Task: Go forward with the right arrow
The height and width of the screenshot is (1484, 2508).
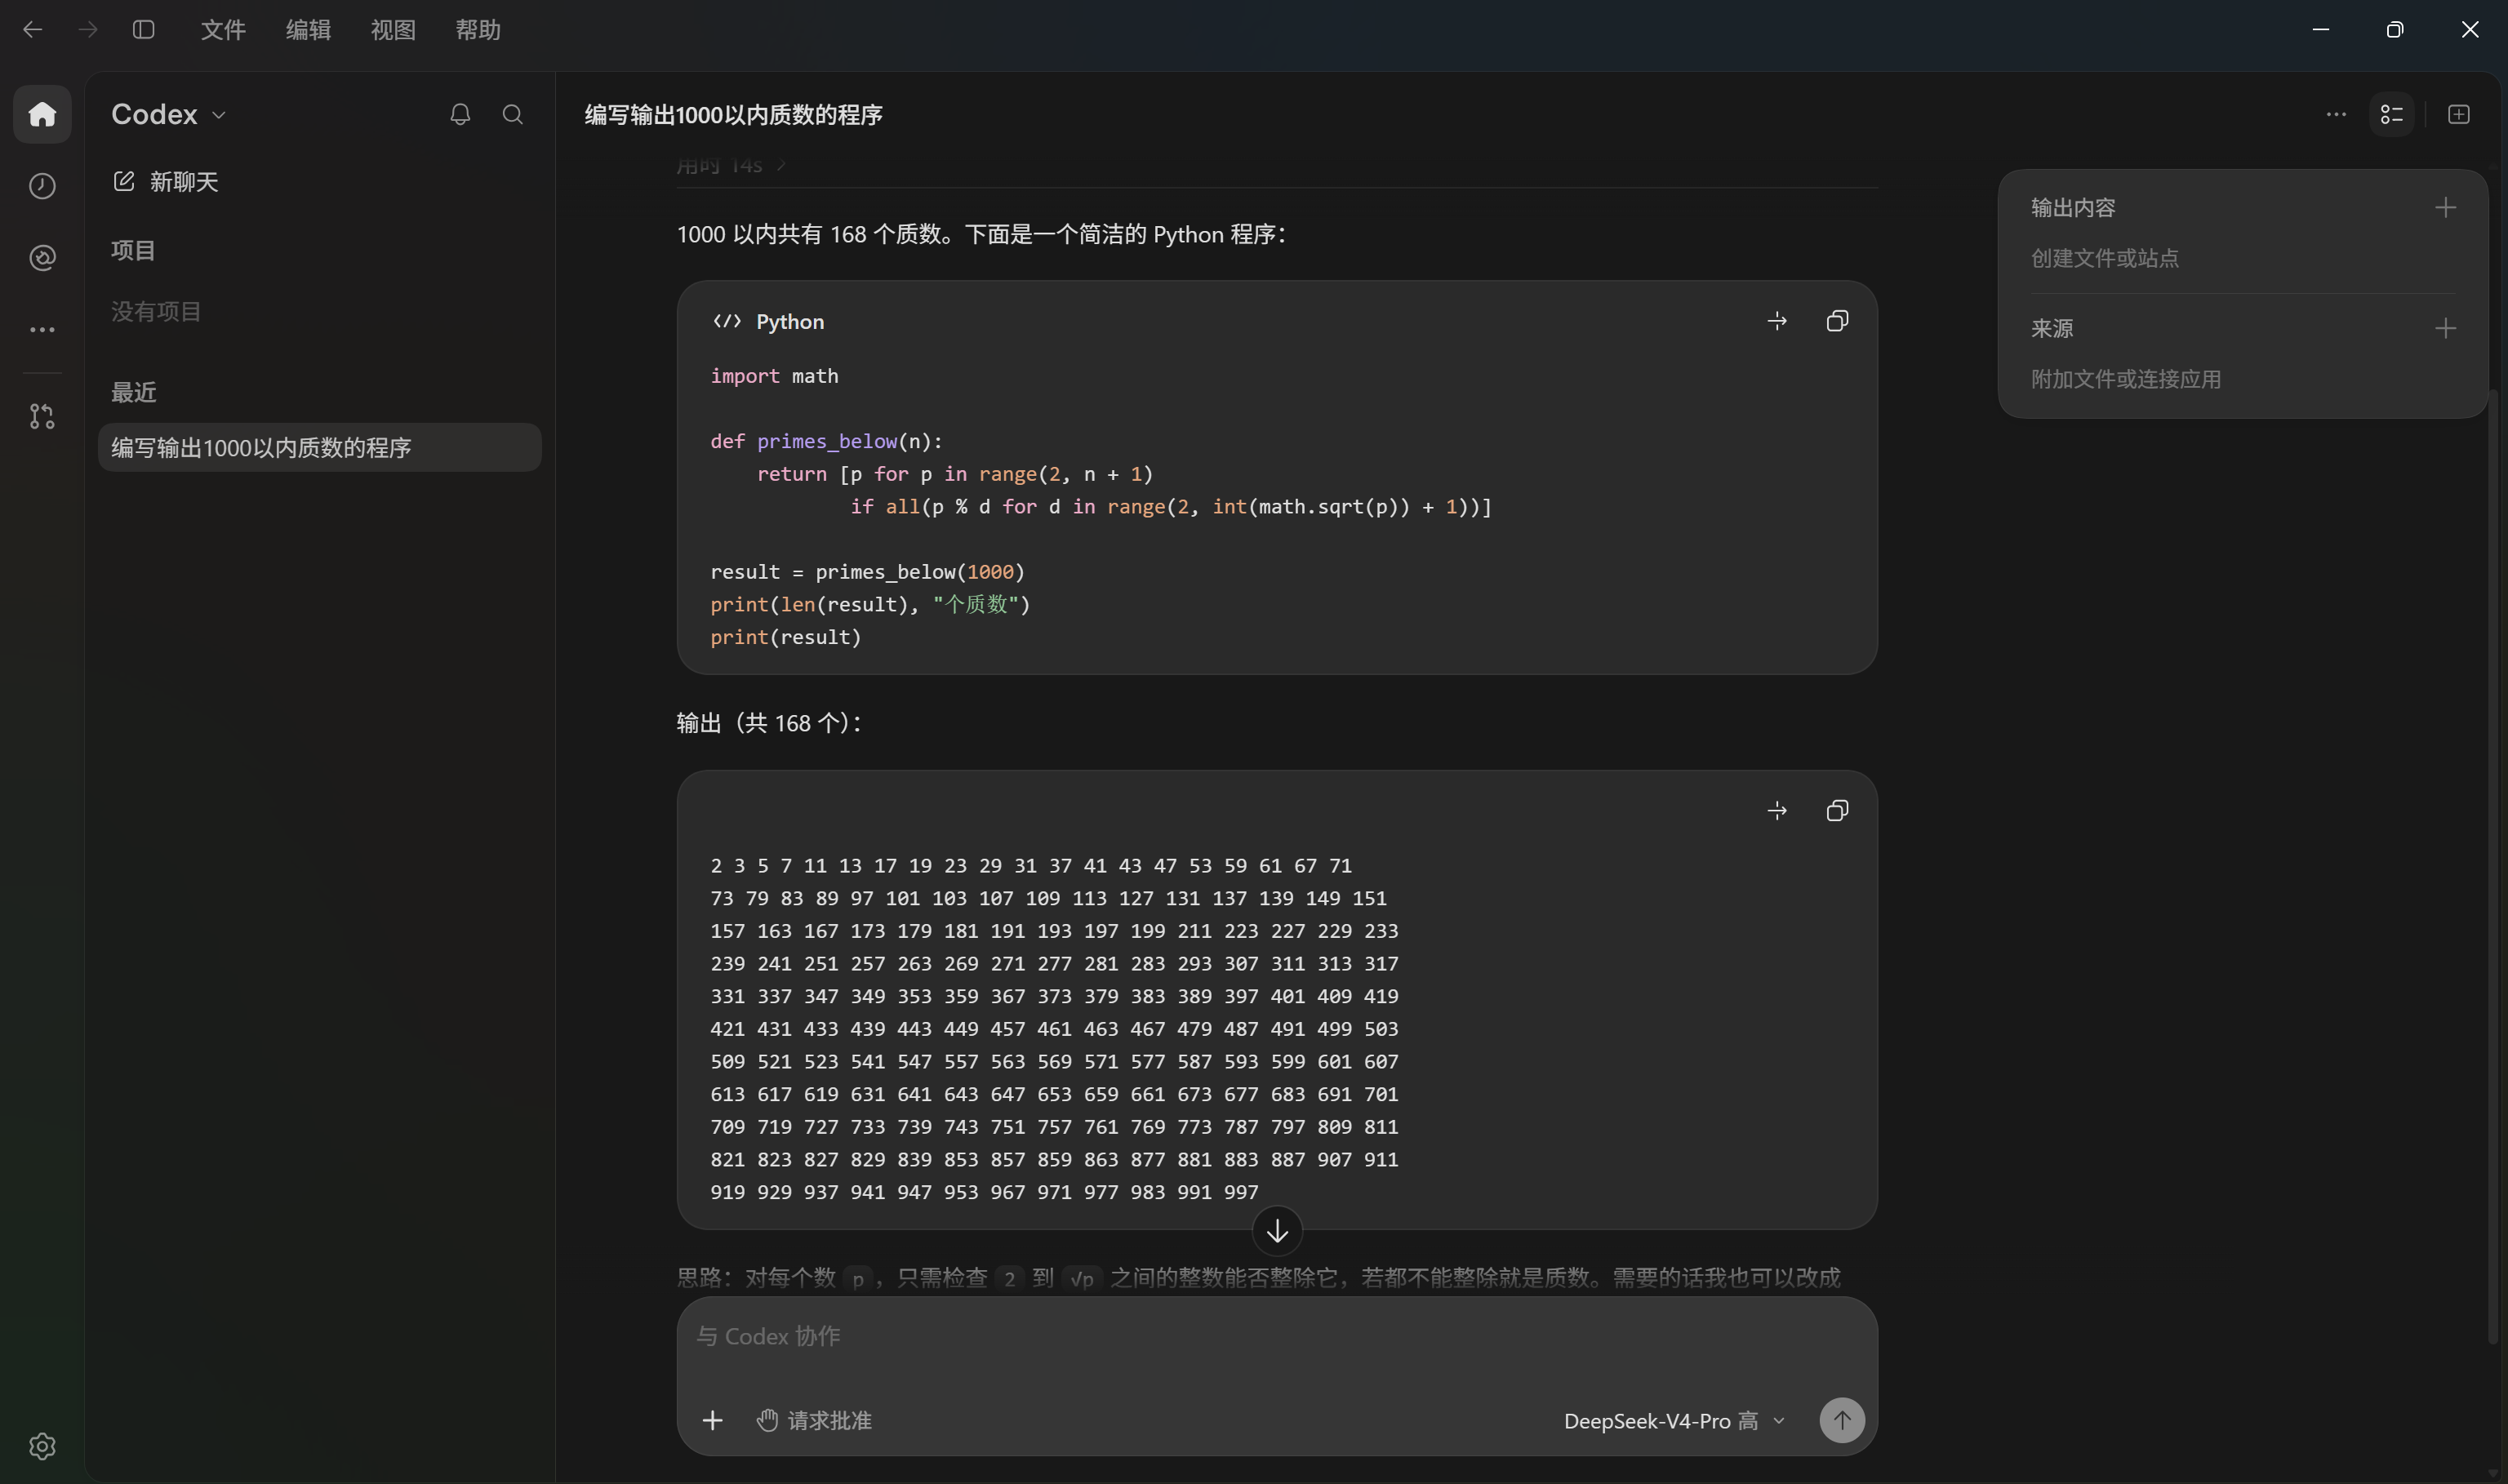Action: pos(88,29)
